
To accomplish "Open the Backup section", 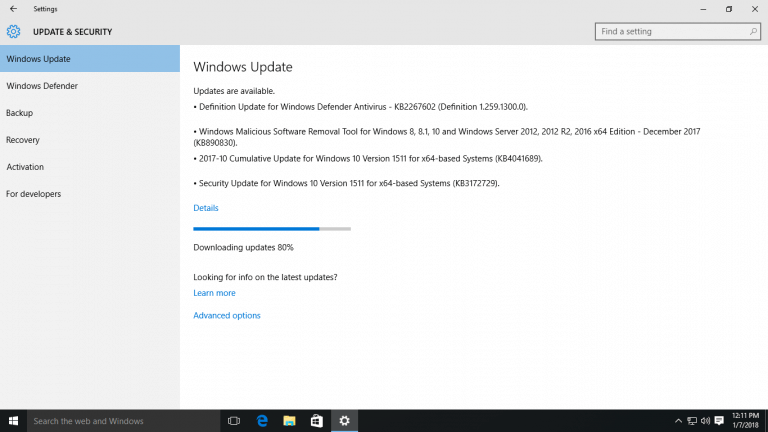I will (90, 113).
